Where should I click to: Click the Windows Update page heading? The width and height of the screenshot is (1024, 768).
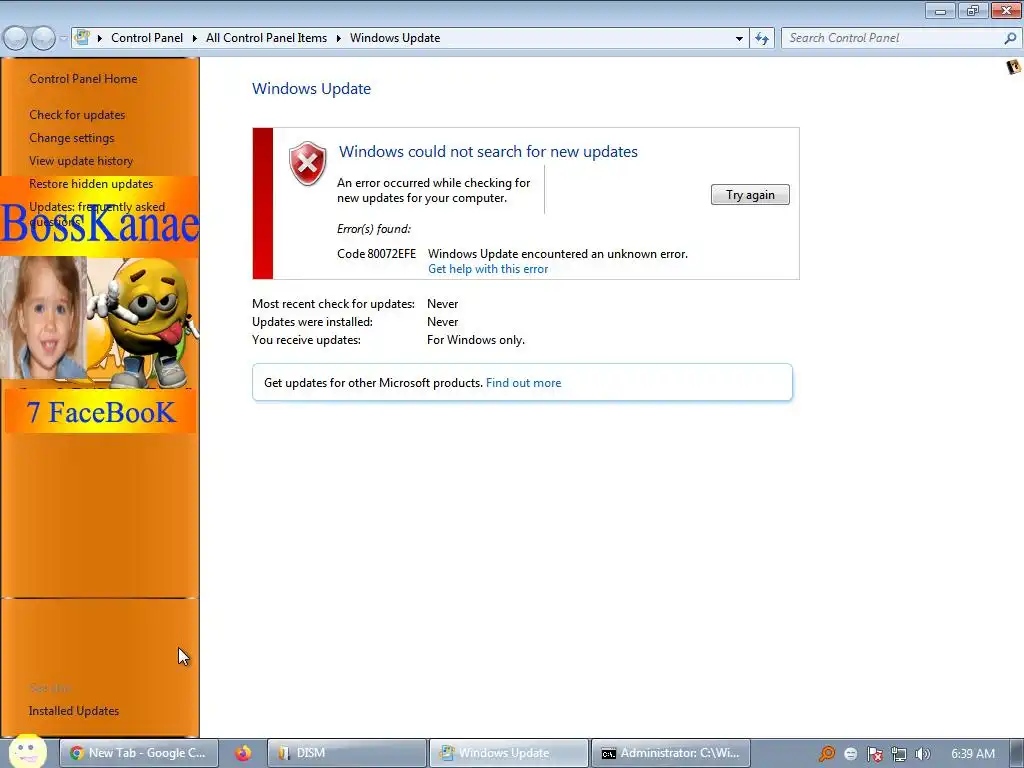coord(312,89)
